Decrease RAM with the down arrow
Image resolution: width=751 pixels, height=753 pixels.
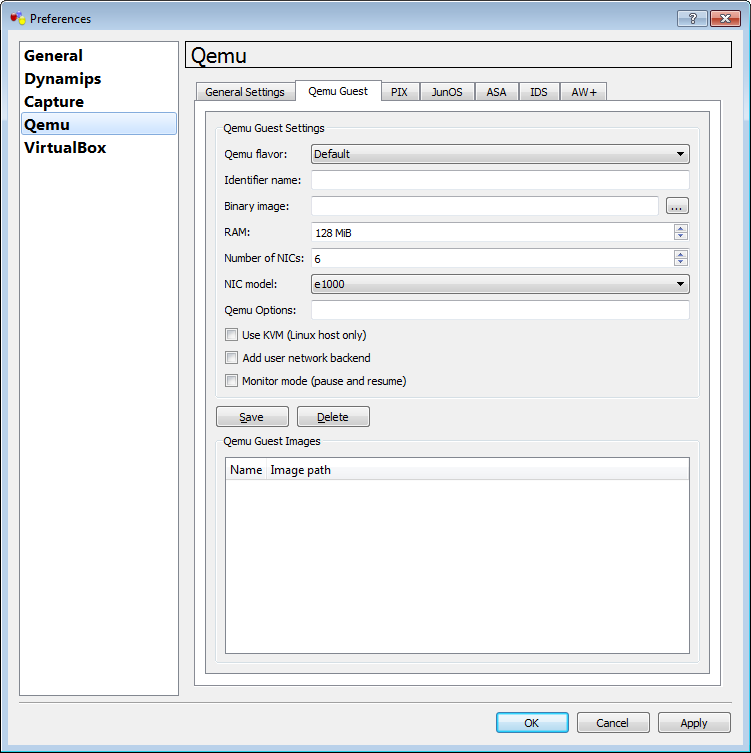(x=680, y=236)
